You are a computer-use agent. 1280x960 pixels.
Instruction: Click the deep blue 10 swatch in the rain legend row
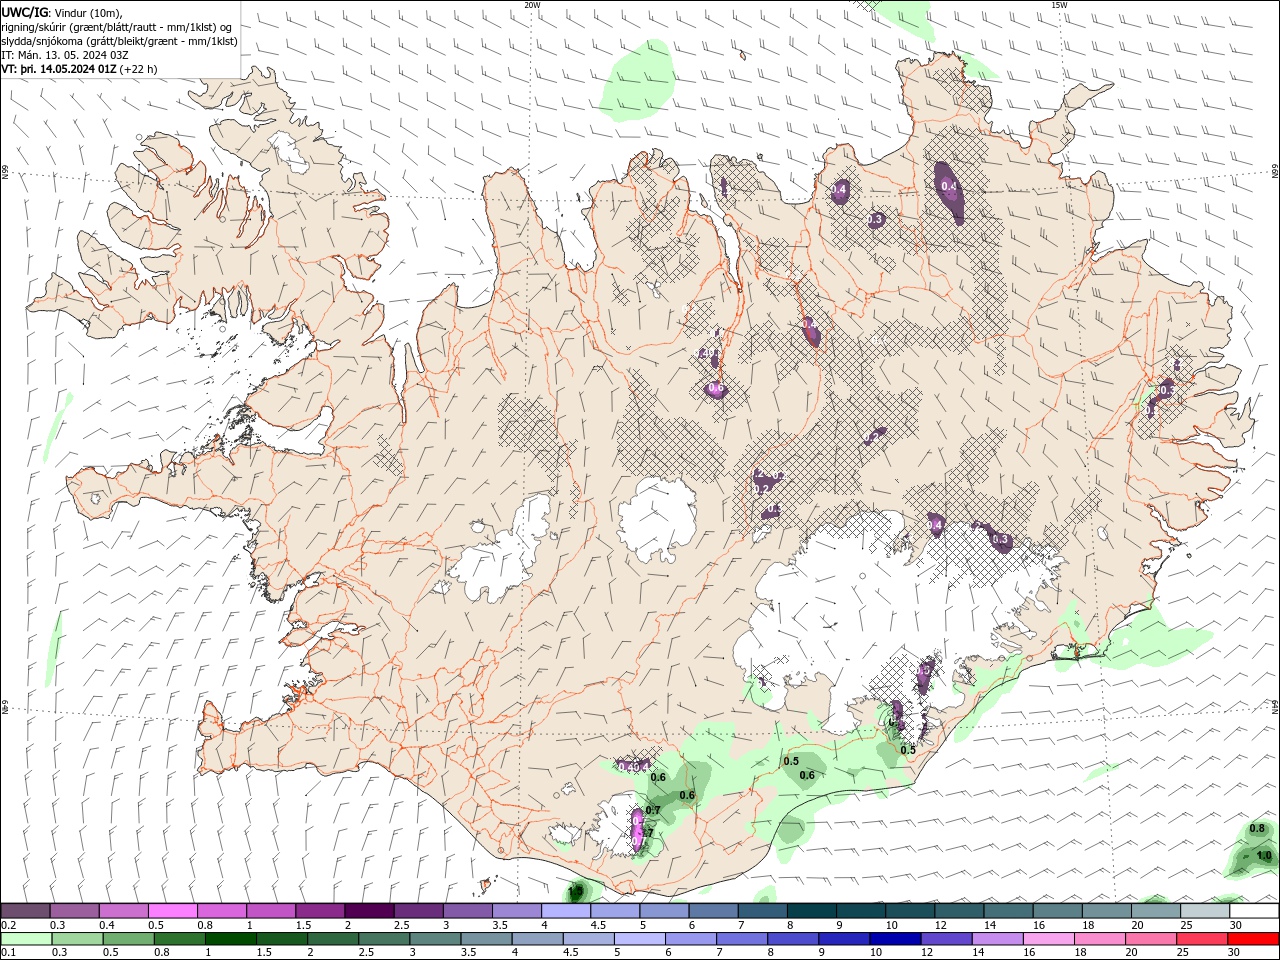895,939
